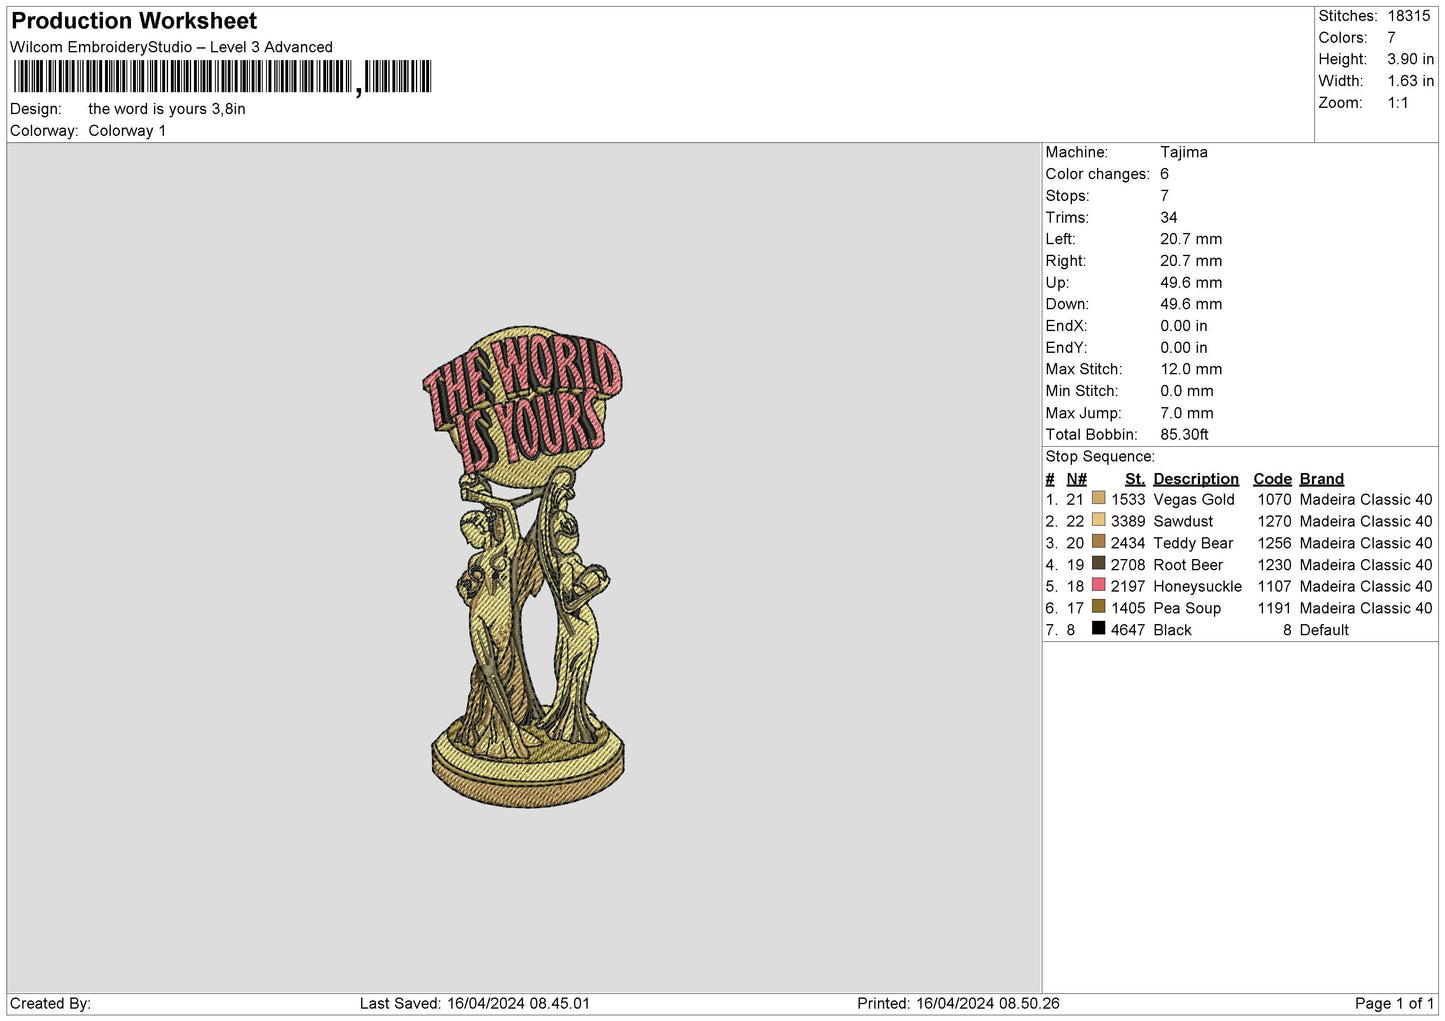
Task: Click the 'Colorway 1' value
Action: pyautogui.click(x=127, y=131)
